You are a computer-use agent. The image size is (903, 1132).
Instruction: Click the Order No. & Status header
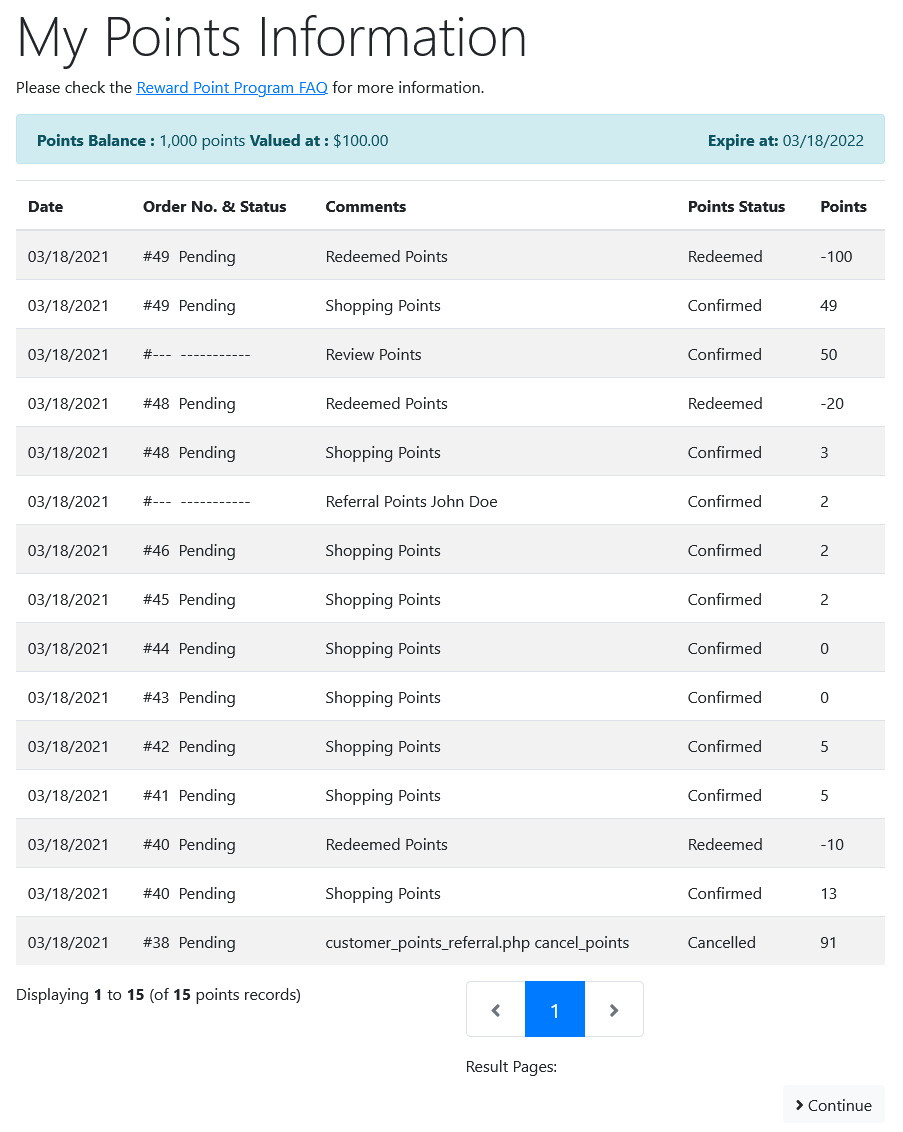click(x=214, y=206)
